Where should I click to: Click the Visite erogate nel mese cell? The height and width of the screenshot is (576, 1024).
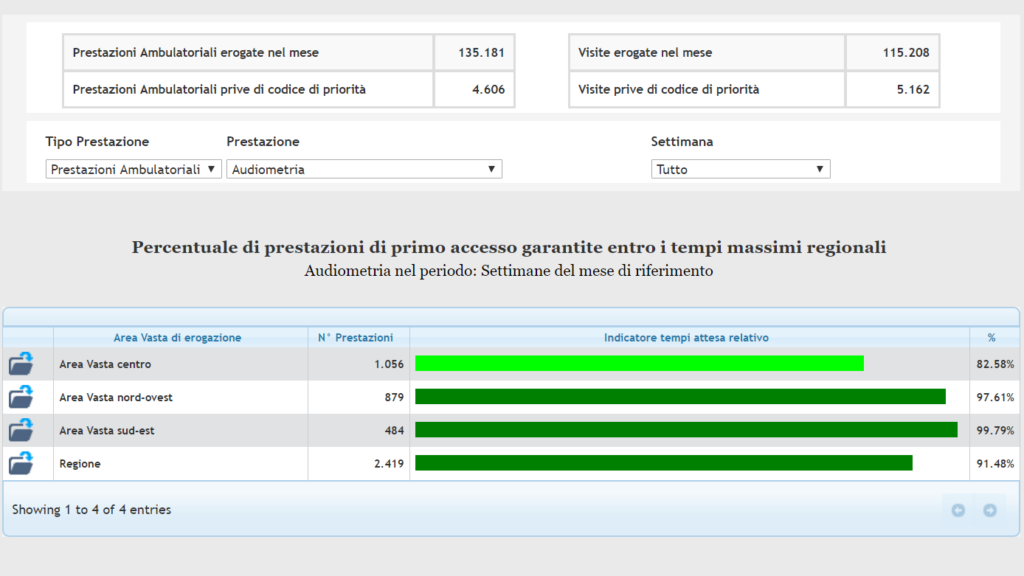pyautogui.click(x=707, y=52)
